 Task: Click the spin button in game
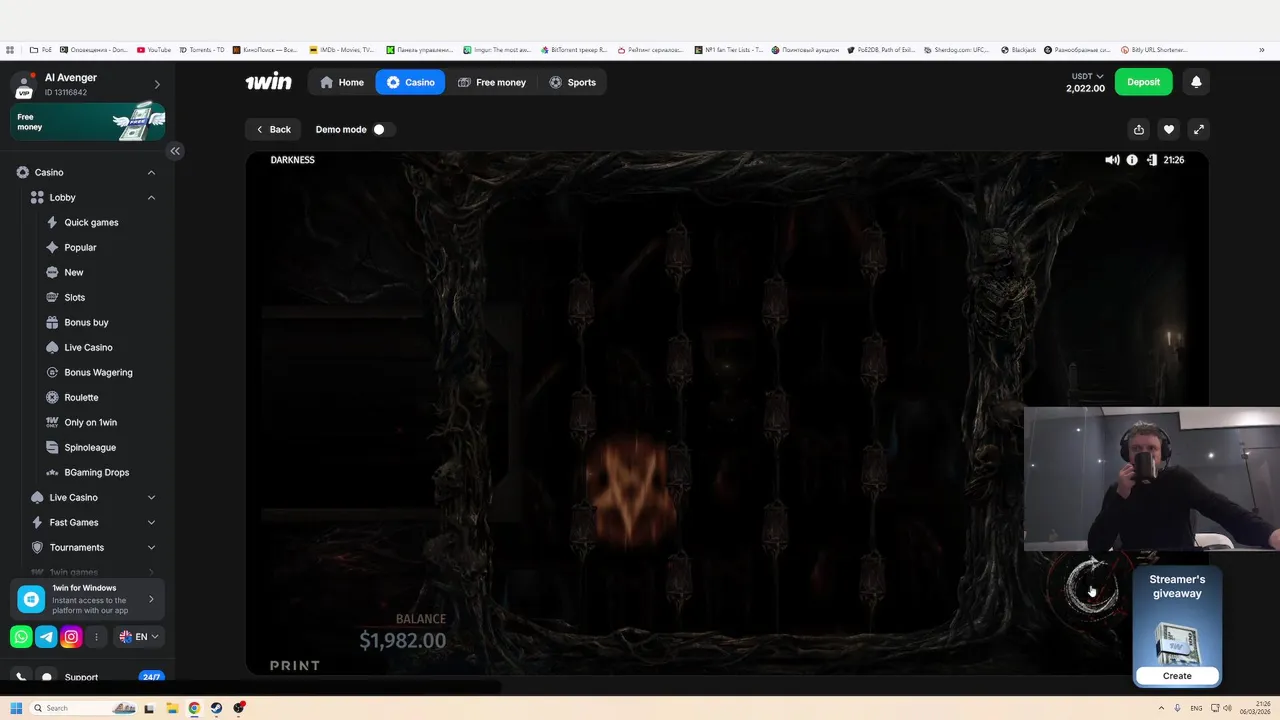(x=1090, y=588)
